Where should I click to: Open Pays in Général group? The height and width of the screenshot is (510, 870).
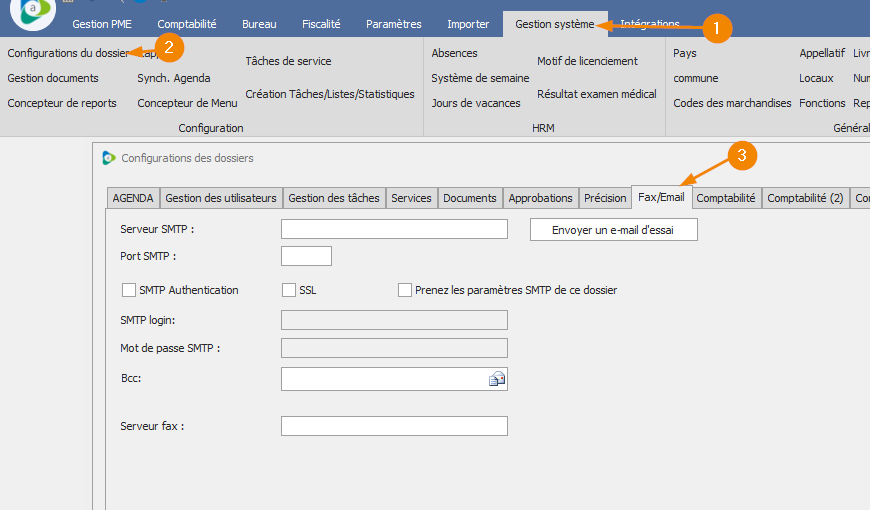pos(685,53)
